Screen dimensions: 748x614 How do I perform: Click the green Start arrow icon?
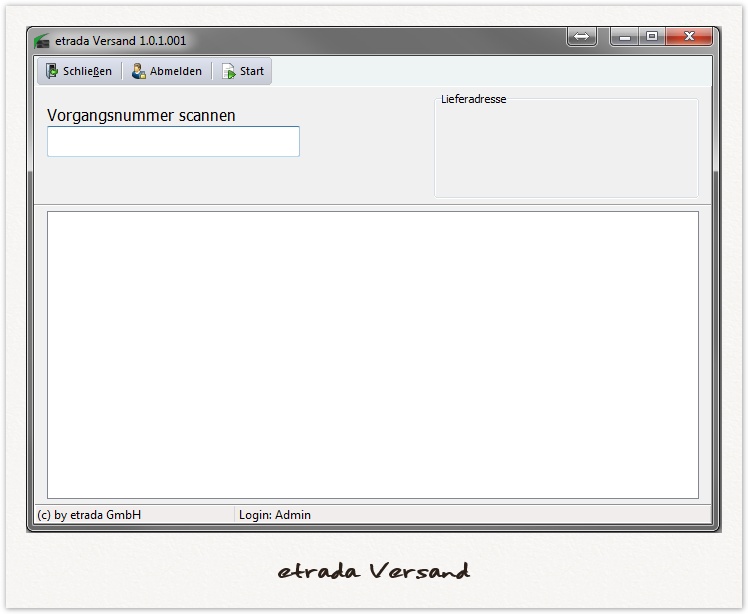click(x=228, y=71)
